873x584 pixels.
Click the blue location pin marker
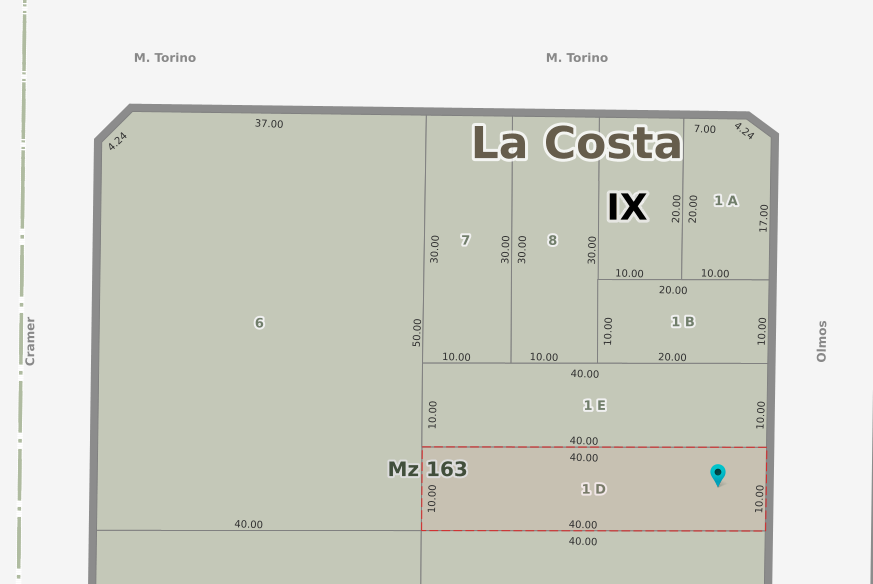[x=717, y=474]
